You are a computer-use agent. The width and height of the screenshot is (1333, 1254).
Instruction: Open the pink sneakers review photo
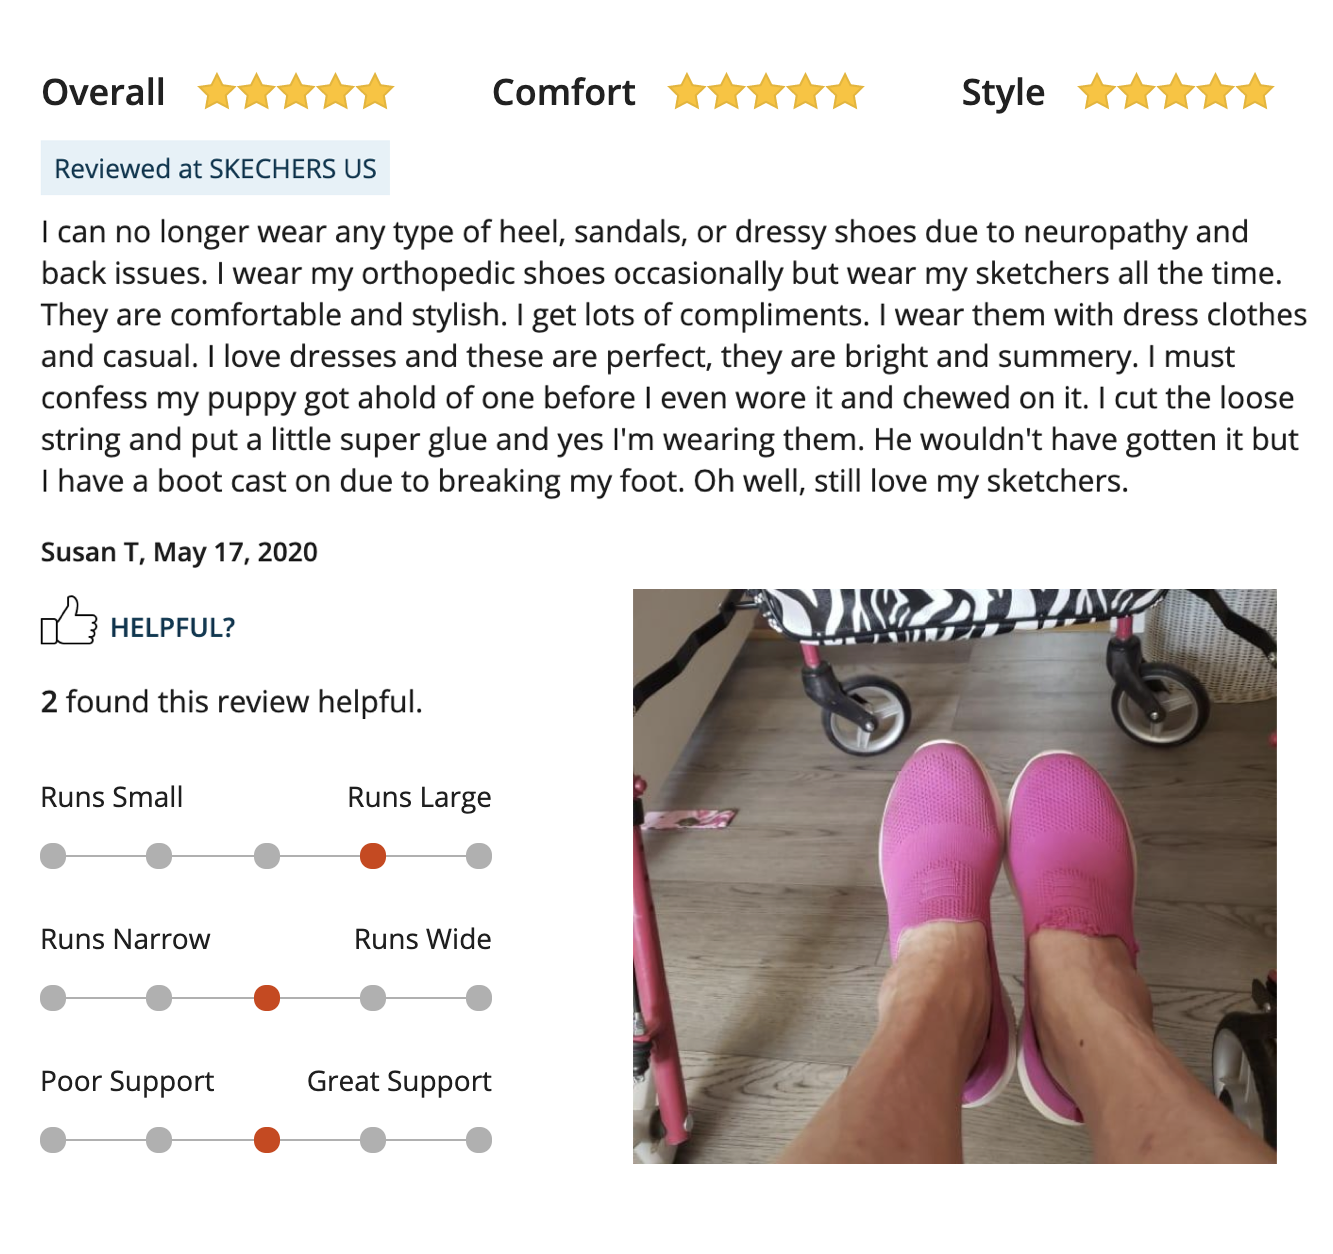click(x=954, y=875)
